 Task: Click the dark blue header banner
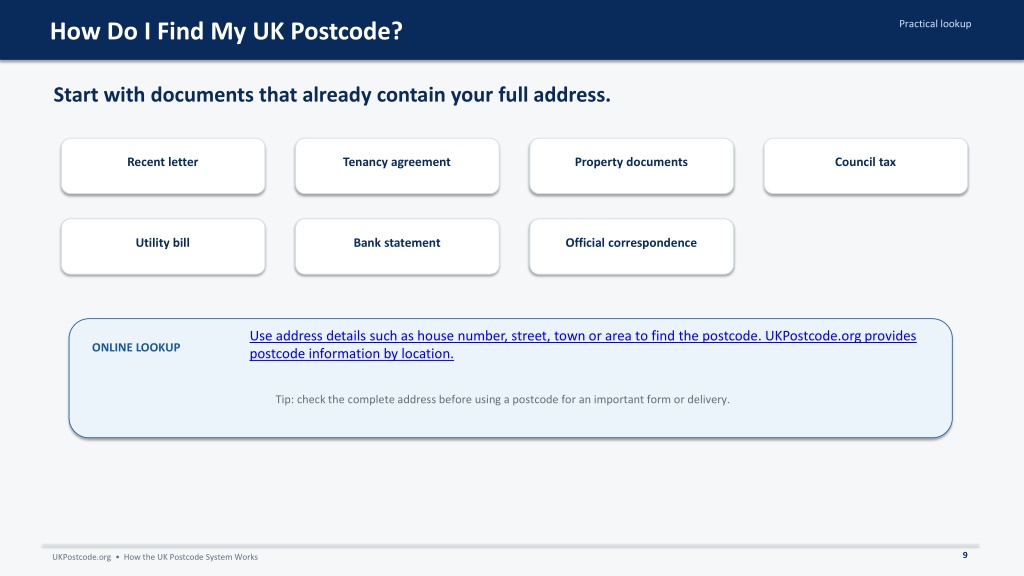click(x=512, y=30)
